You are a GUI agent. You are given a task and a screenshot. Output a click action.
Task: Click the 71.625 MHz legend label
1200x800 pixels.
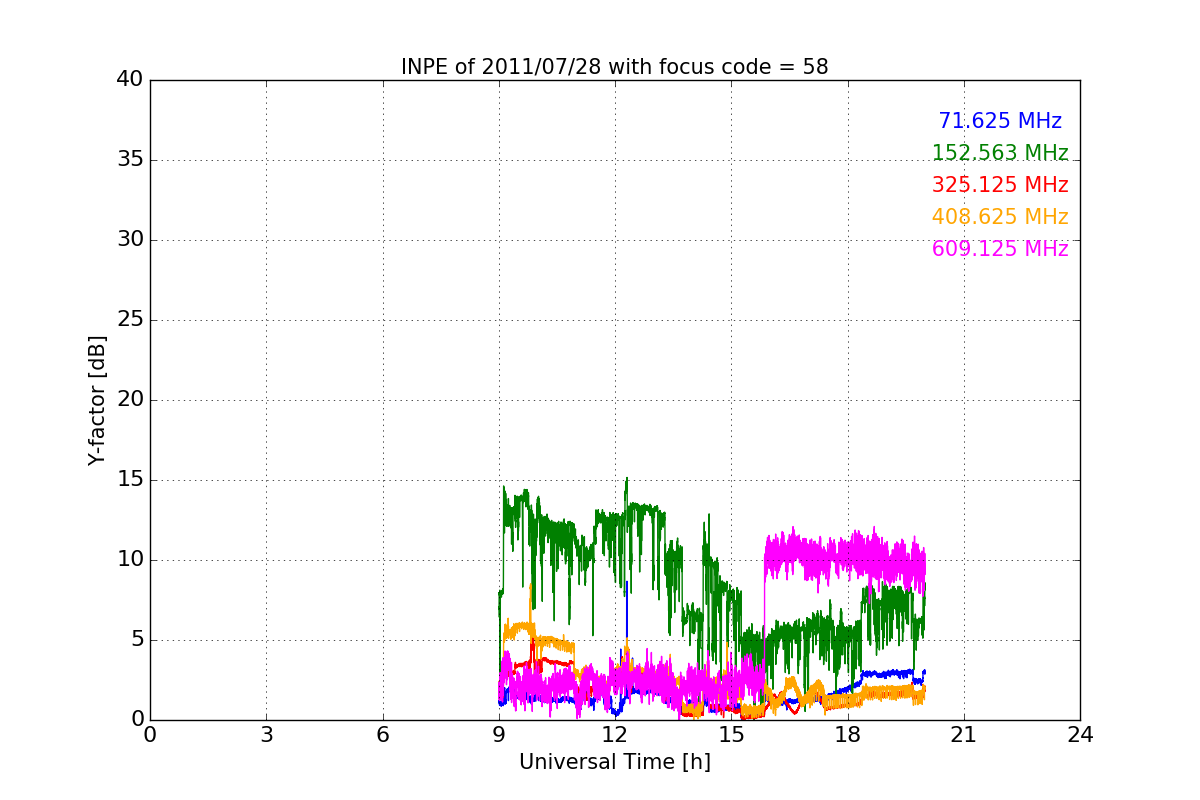click(x=1000, y=121)
